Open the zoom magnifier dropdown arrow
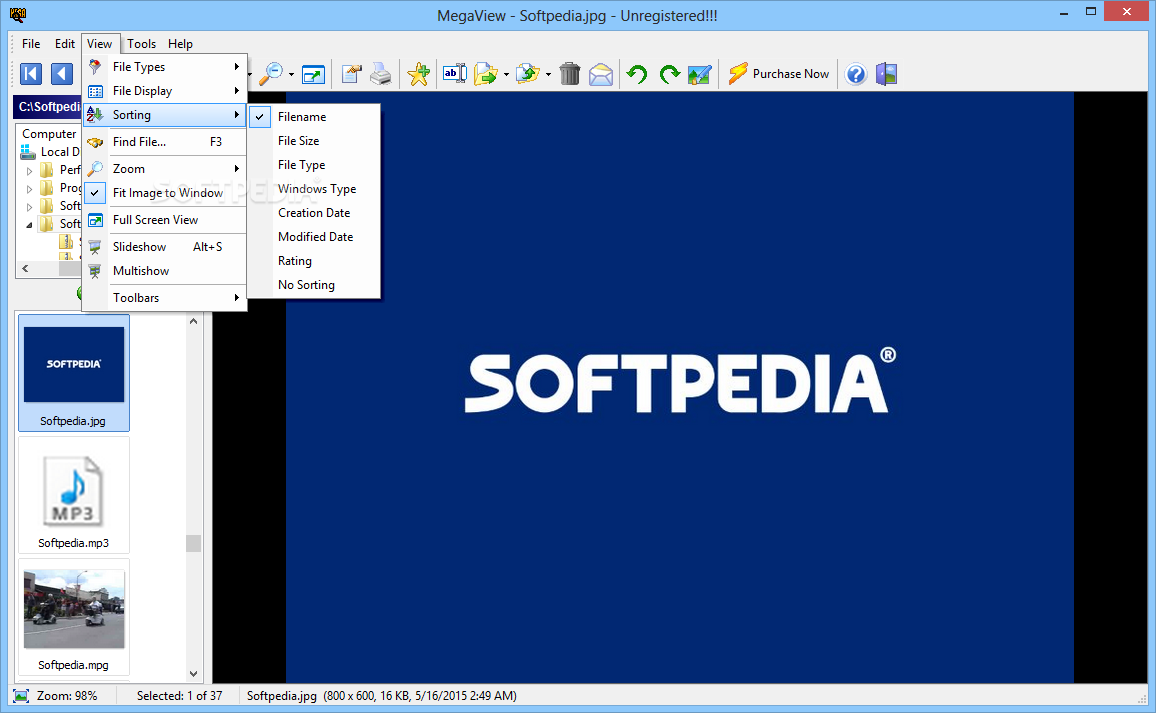Screen dimensions: 1156x713 point(291,74)
